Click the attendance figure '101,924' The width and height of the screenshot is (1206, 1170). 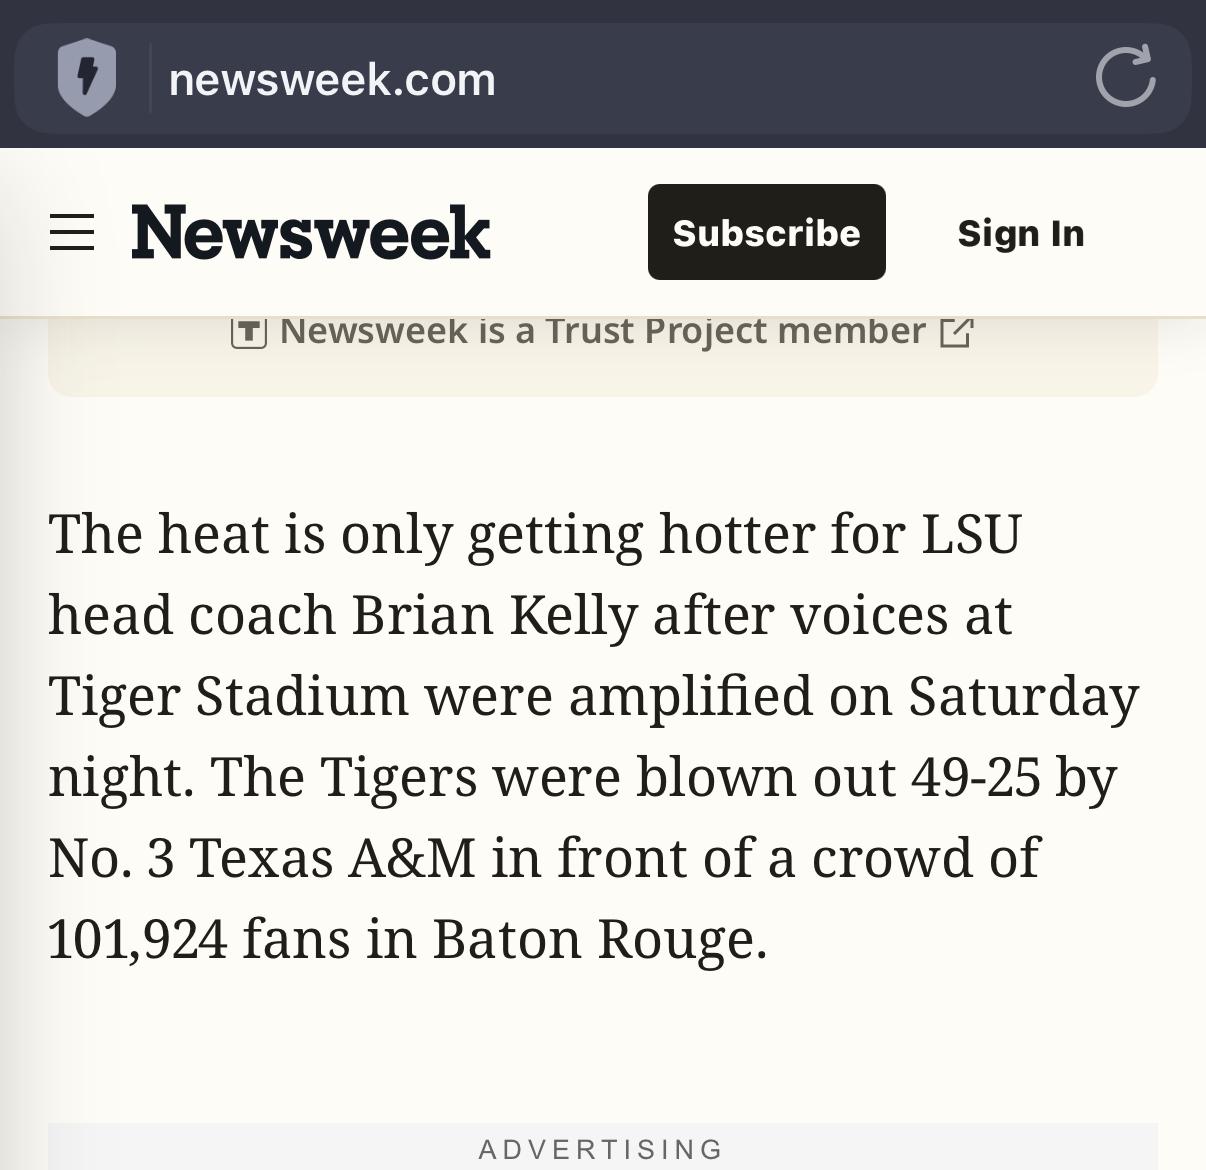tap(137, 939)
